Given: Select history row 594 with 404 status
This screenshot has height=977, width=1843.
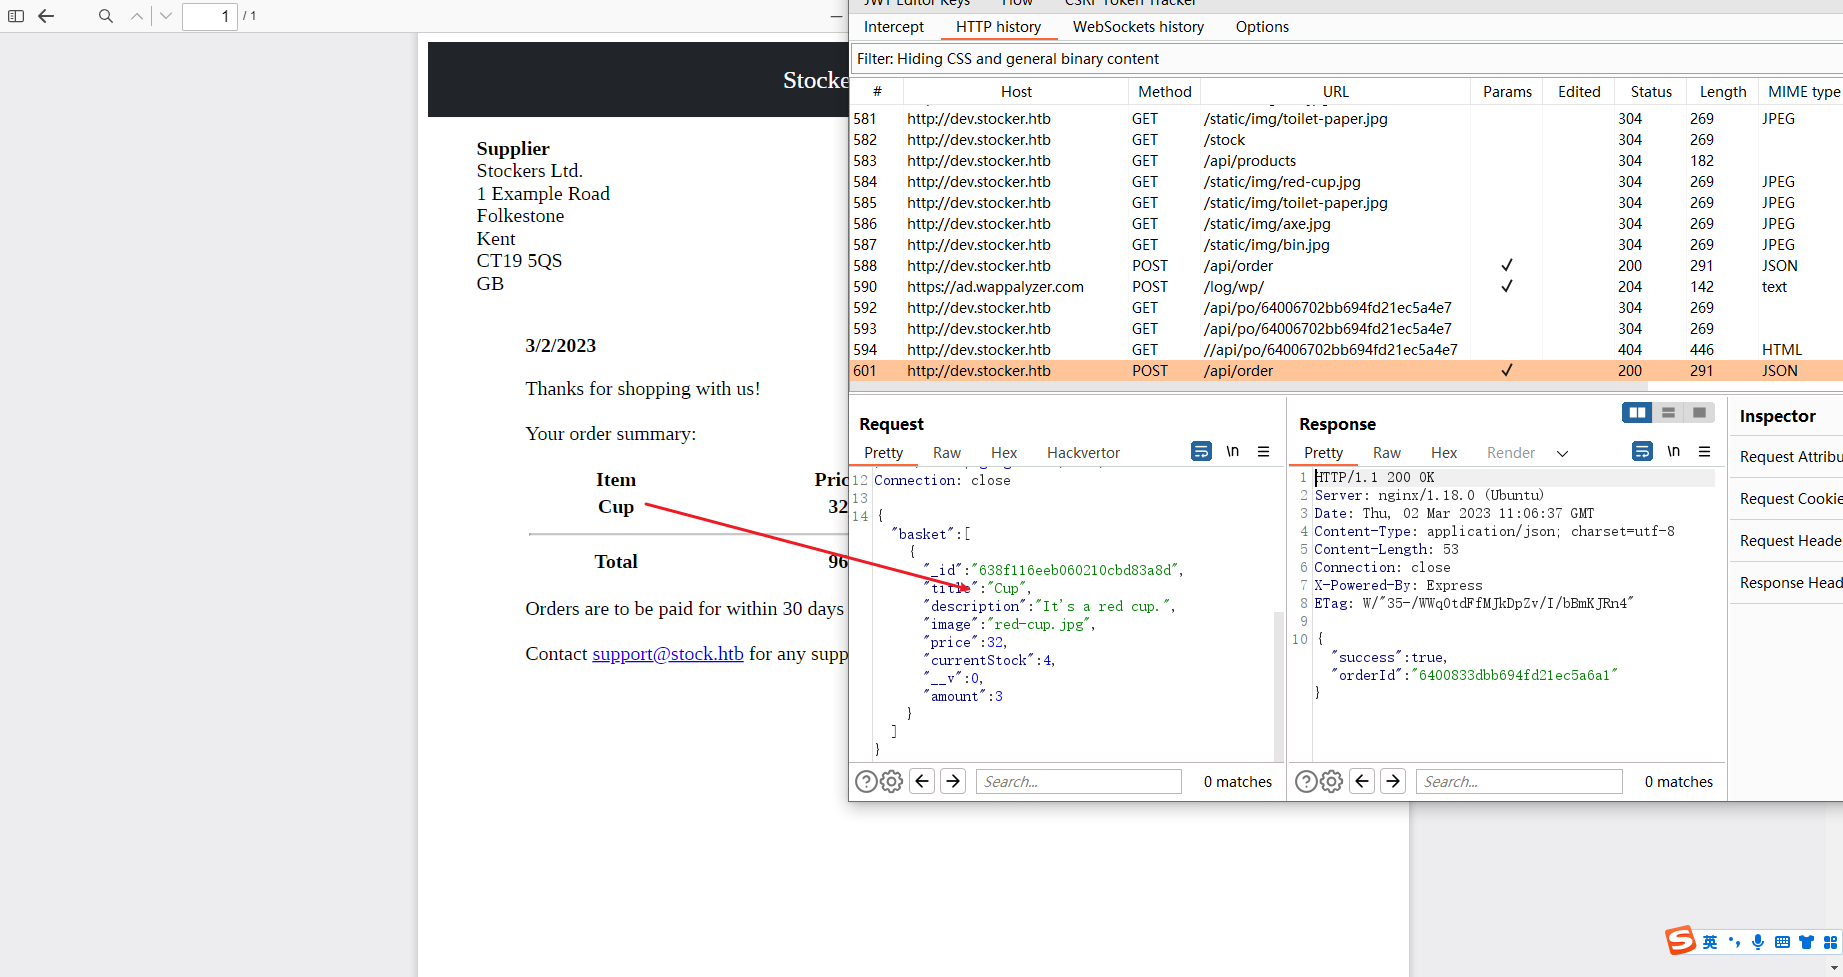Looking at the screenshot, I should 1345,350.
